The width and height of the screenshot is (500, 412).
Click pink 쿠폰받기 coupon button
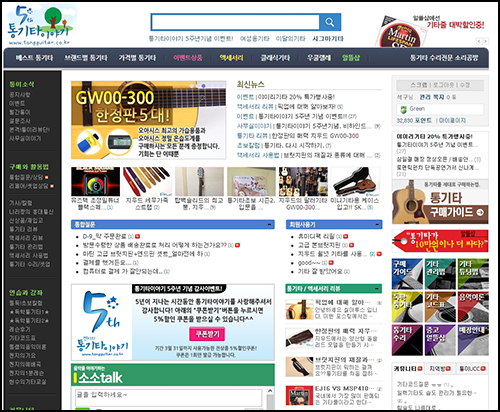[x=207, y=334]
